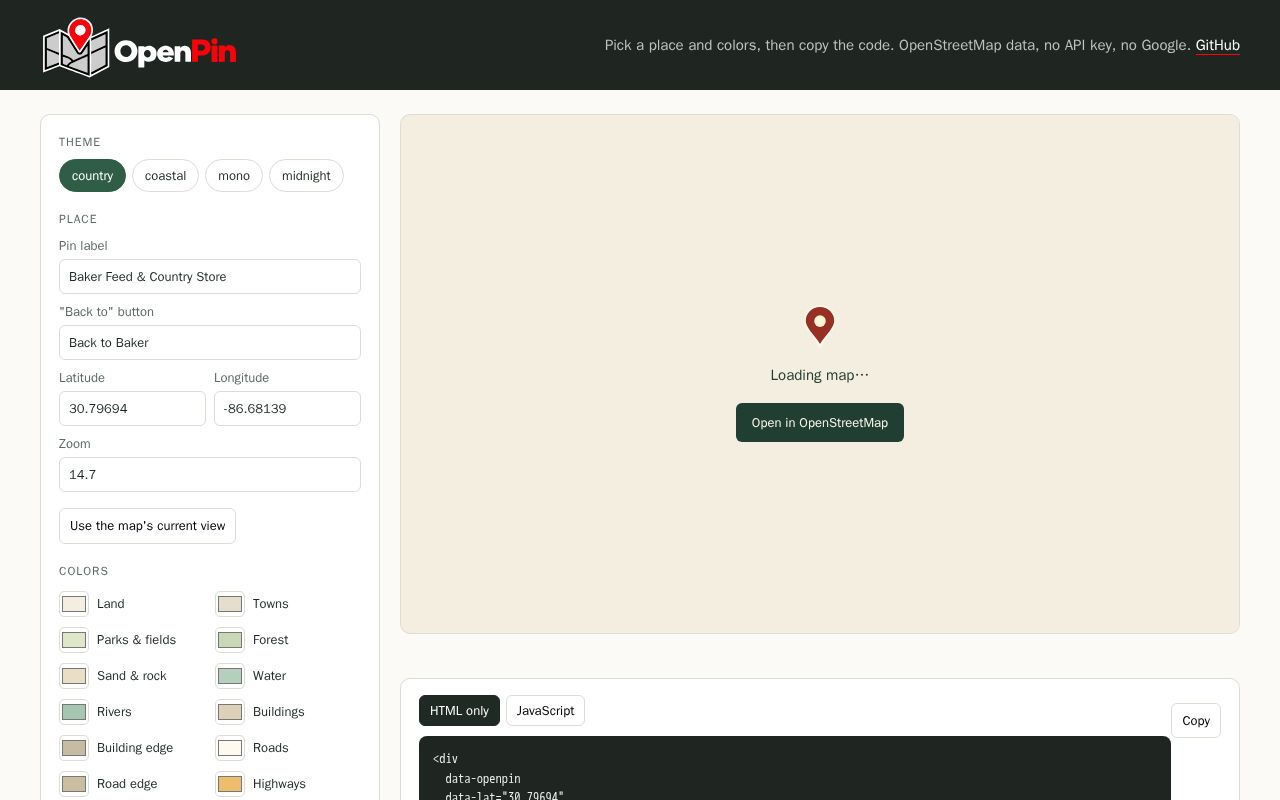The image size is (1280, 800).
Task: Open the Towns color swatch
Action: [230, 604]
